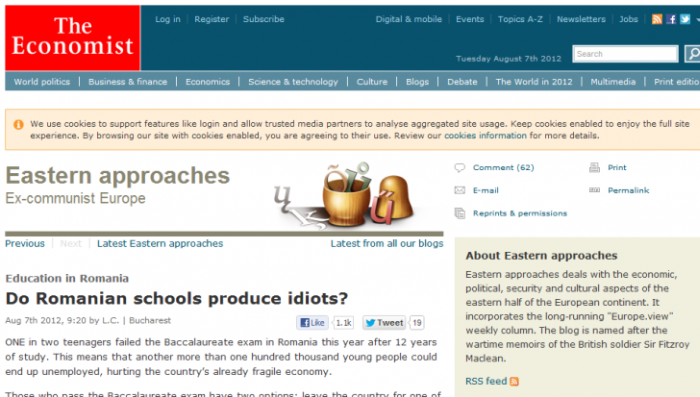Open Topics A-Z link
The image size is (700, 397).
pyautogui.click(x=520, y=19)
